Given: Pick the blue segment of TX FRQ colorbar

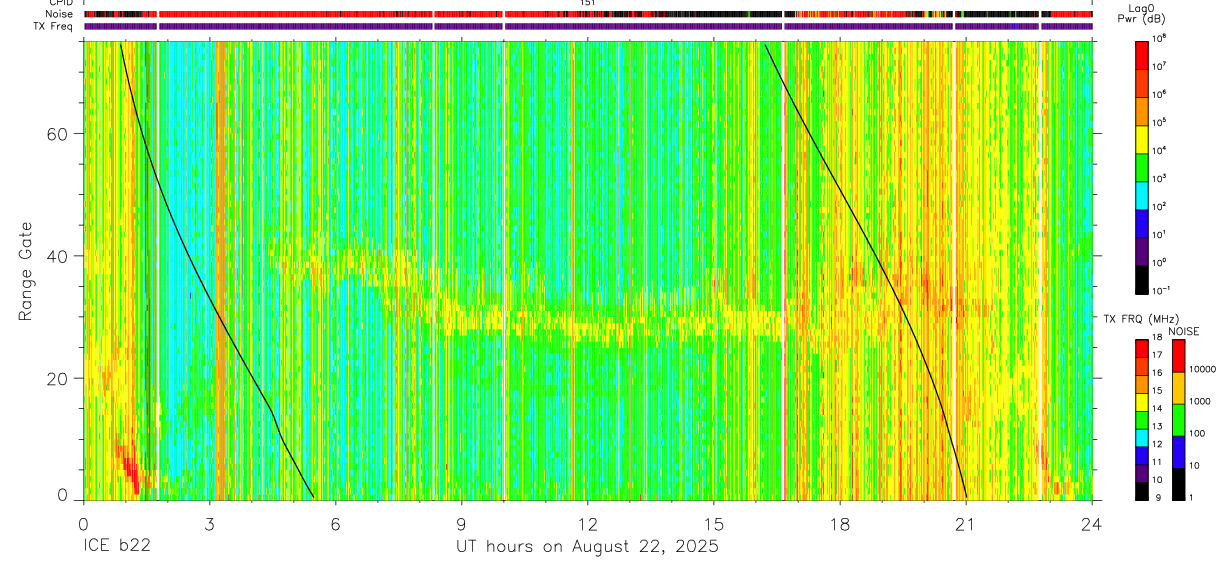Looking at the screenshot, I should (x=1142, y=456).
